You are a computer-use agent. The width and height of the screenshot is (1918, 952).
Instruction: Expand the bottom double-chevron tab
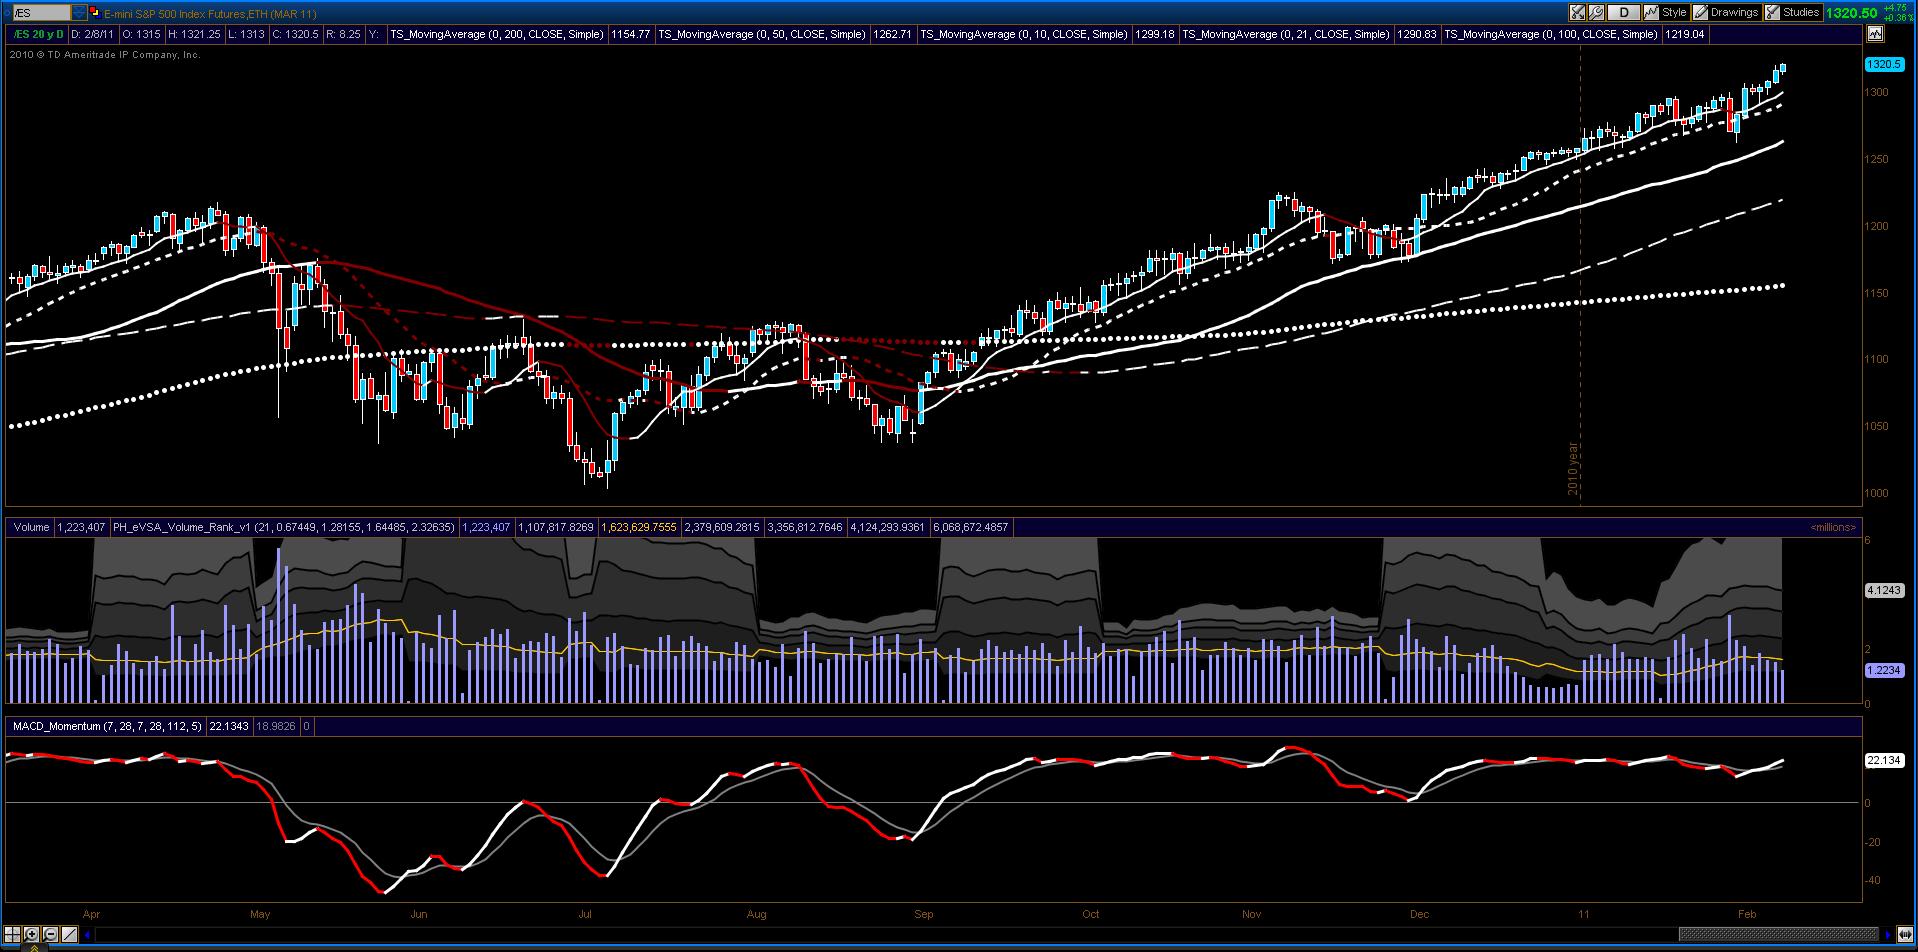coord(33,947)
